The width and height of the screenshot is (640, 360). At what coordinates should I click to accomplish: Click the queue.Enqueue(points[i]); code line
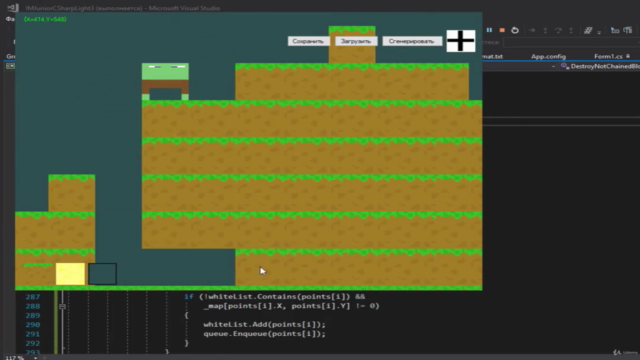tap(264, 334)
